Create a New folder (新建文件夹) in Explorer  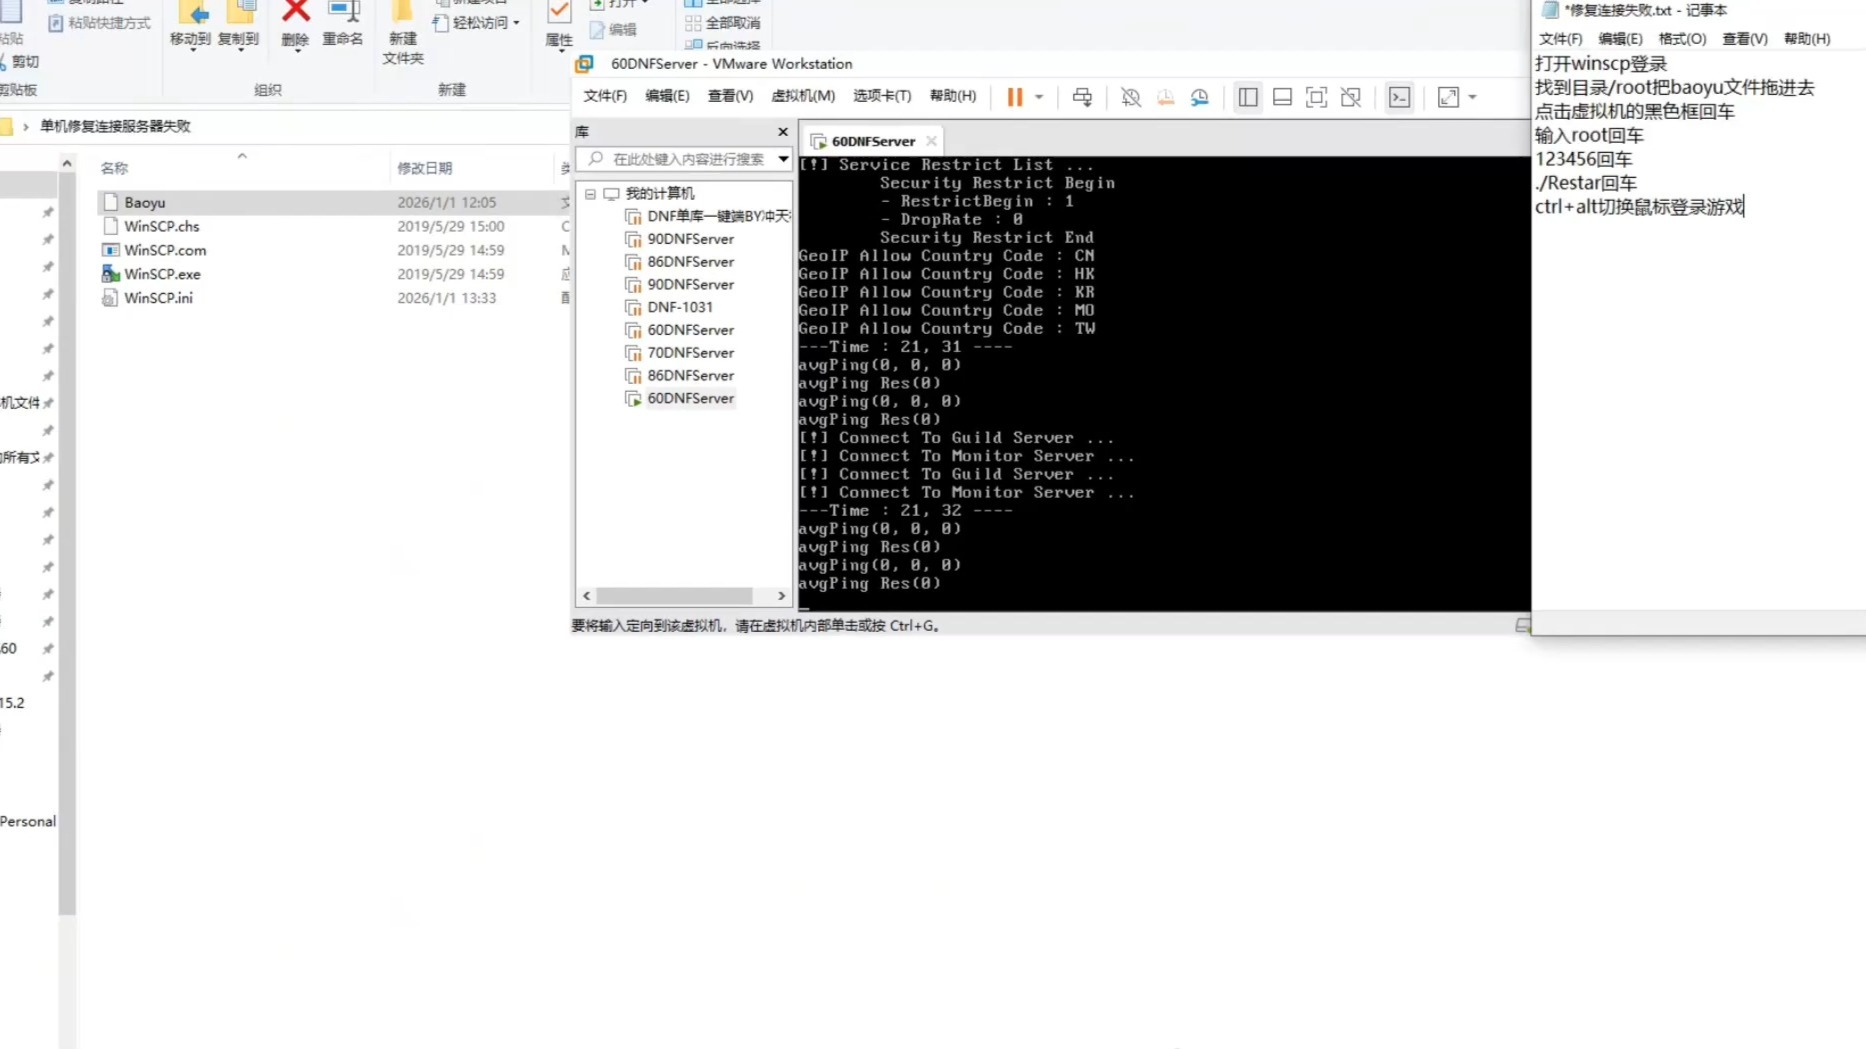point(403,33)
